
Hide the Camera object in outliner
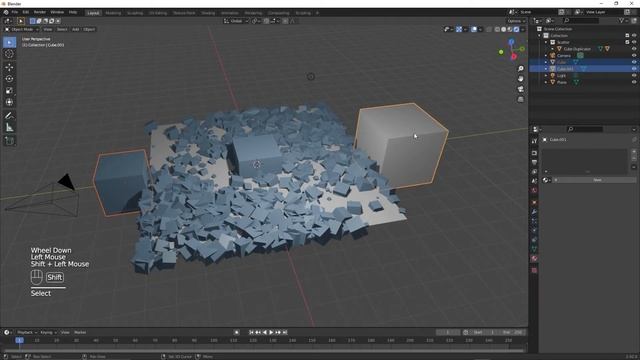(634, 56)
